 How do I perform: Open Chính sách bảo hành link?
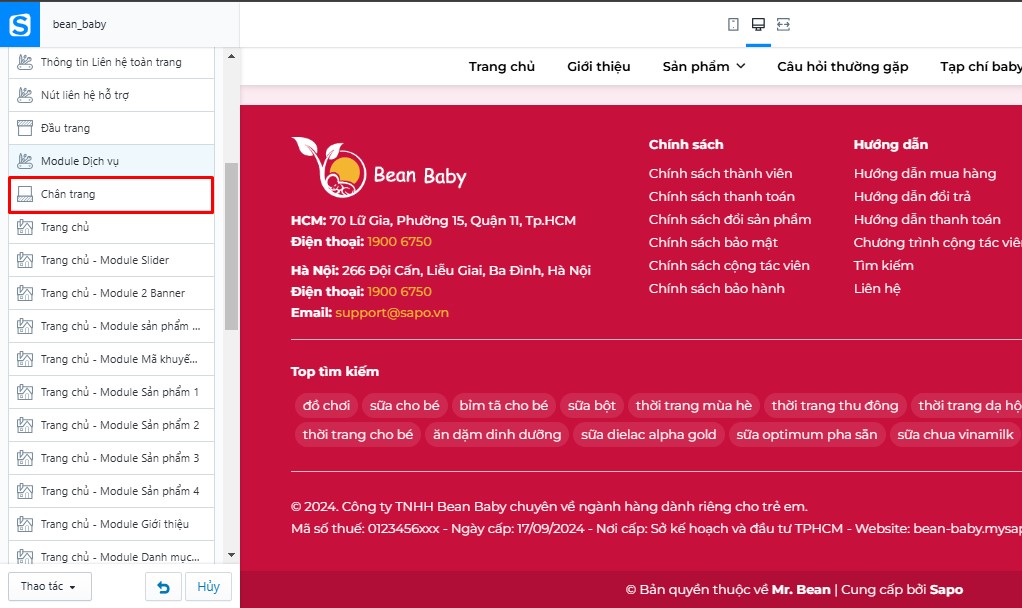(716, 289)
